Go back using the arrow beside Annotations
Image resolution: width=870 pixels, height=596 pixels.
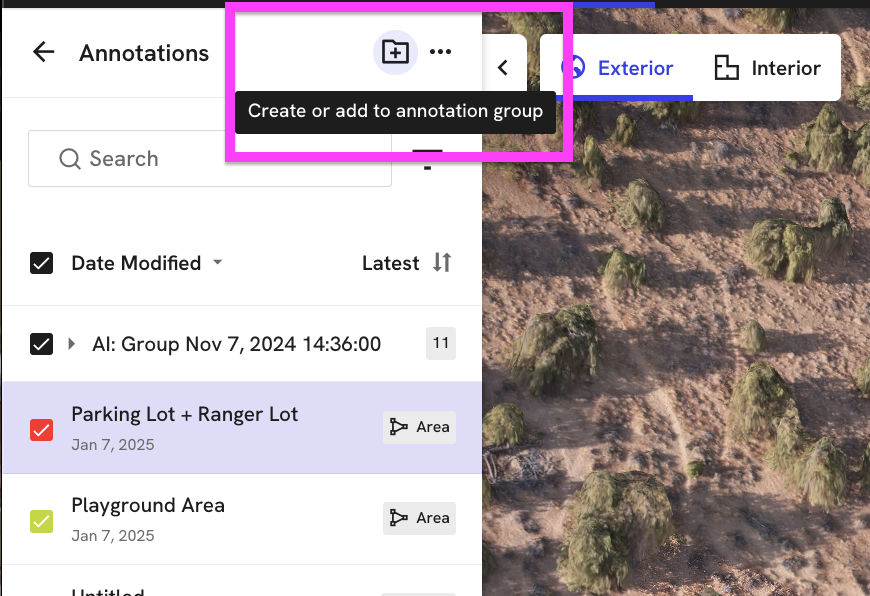coord(43,52)
